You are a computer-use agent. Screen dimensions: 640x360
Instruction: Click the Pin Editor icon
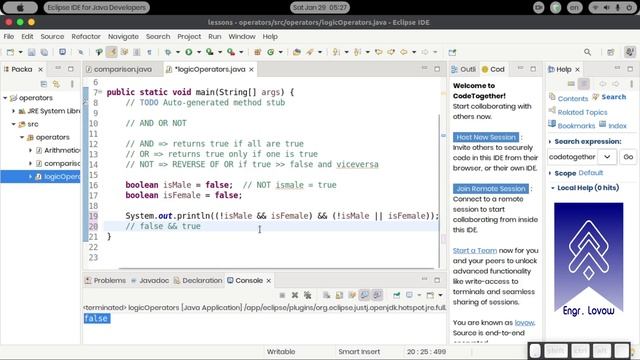(452, 52)
